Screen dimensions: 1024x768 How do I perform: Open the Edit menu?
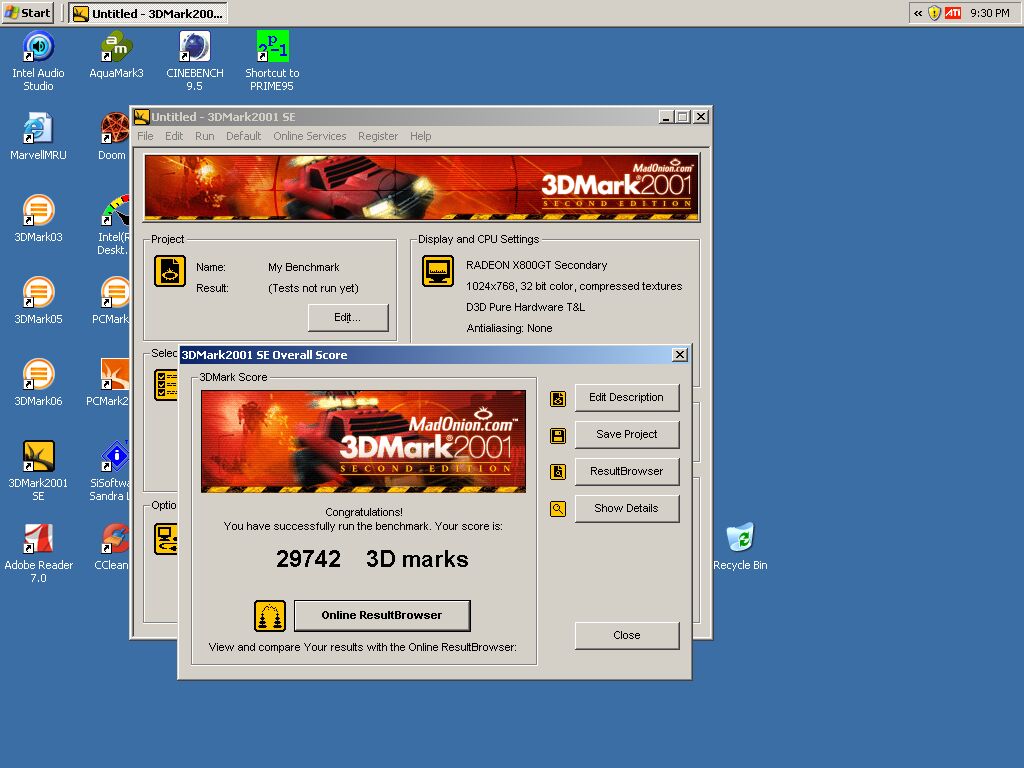click(x=174, y=136)
